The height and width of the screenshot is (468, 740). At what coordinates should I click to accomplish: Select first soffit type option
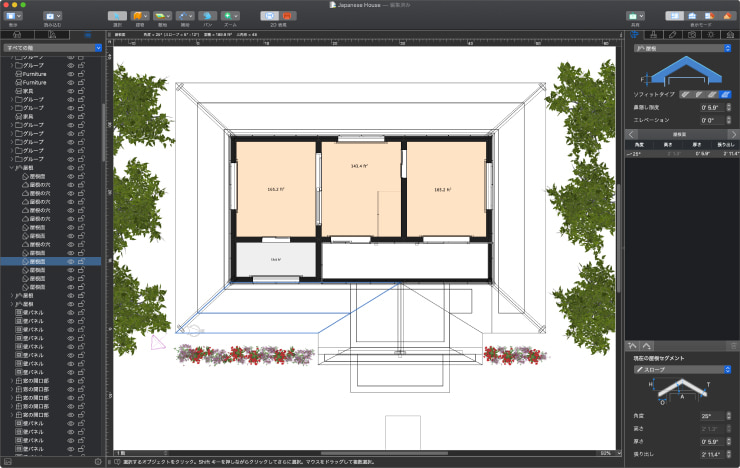pyautogui.click(x=686, y=94)
